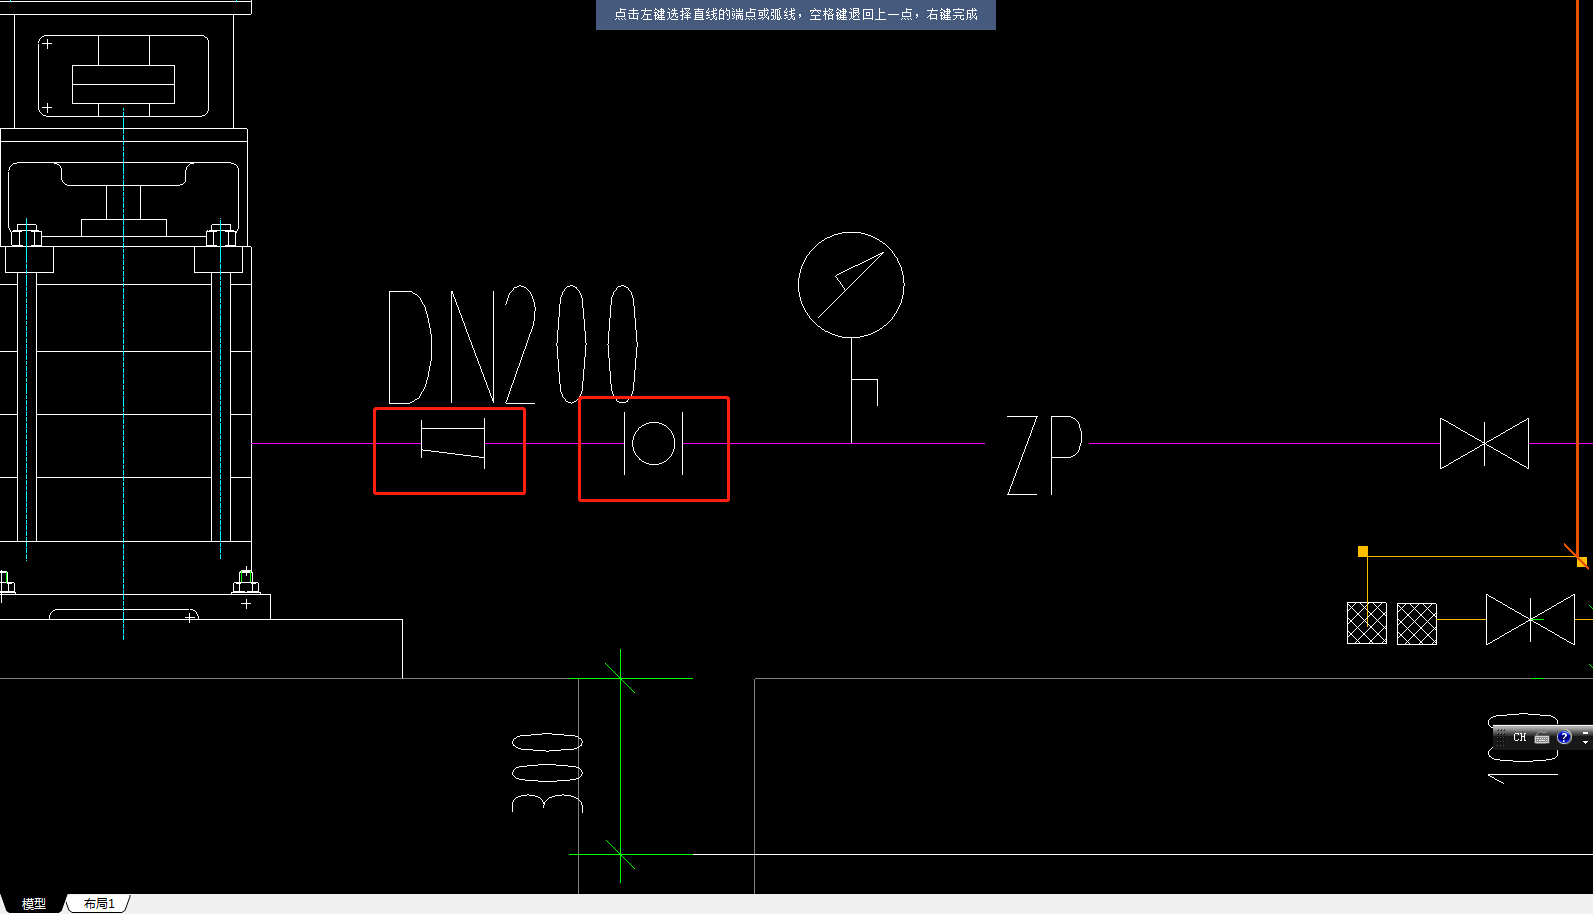The width and height of the screenshot is (1593, 914).
Task: Click the command prompt hint tooltip
Action: (x=796, y=15)
